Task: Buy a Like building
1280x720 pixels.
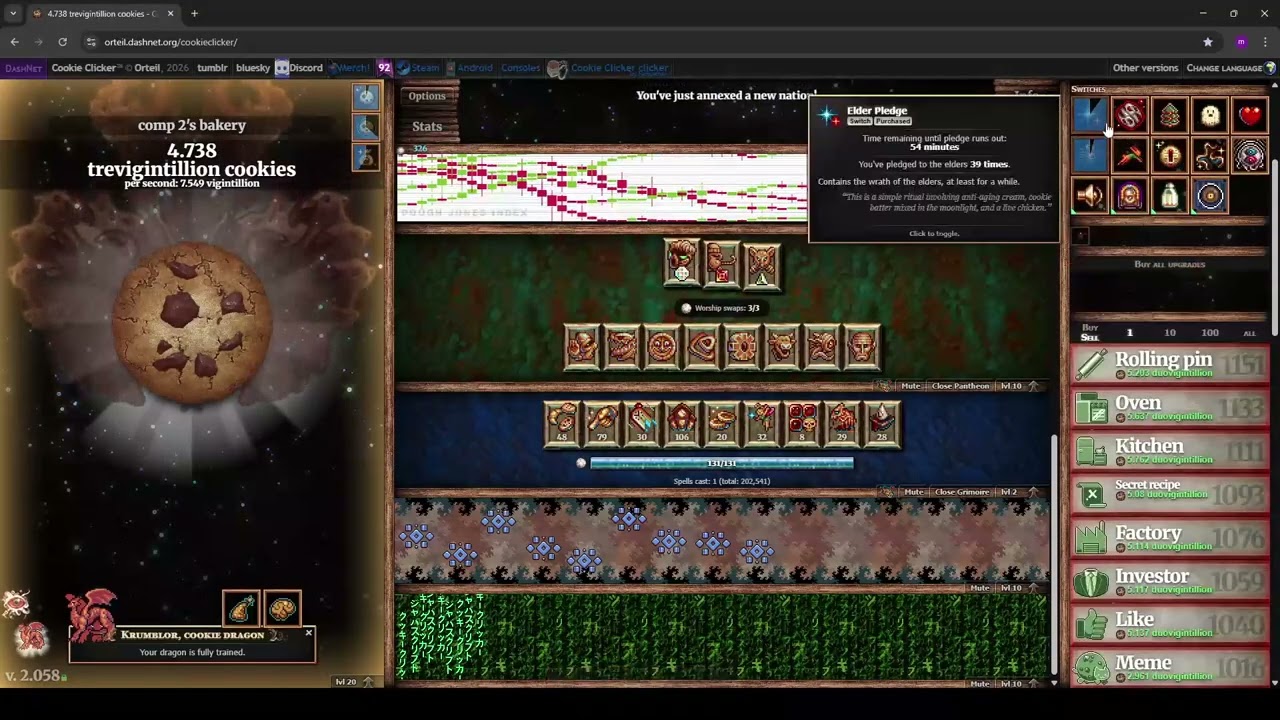Action: pos(1170,624)
